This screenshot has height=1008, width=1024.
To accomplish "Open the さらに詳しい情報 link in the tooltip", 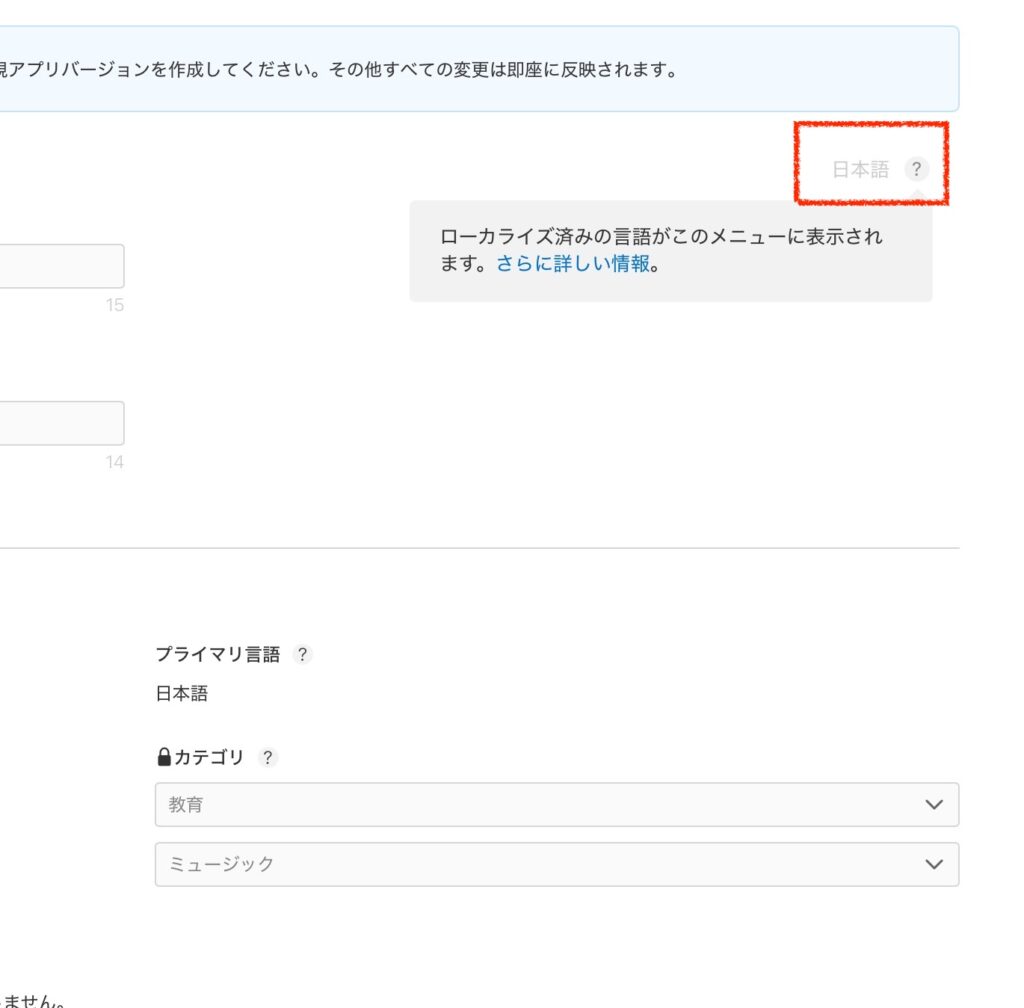I will point(573,265).
